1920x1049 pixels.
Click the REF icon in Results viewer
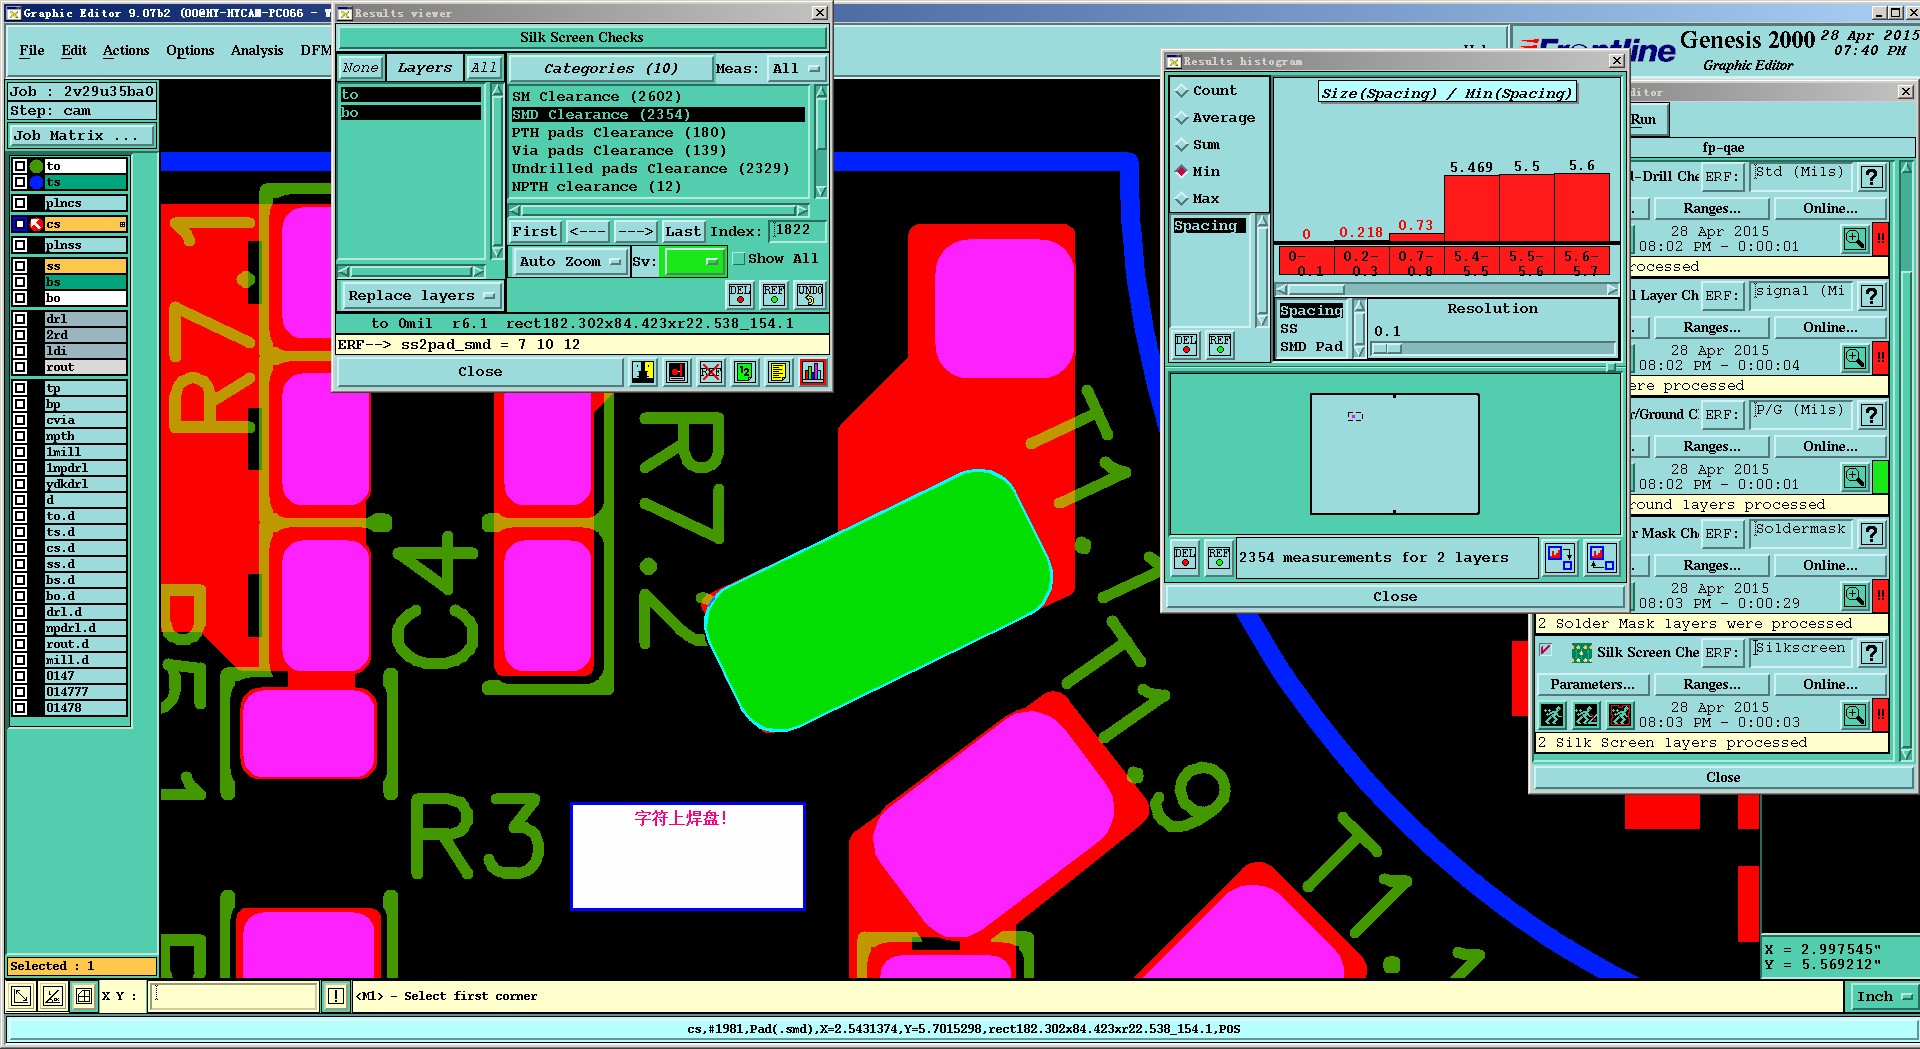point(774,294)
